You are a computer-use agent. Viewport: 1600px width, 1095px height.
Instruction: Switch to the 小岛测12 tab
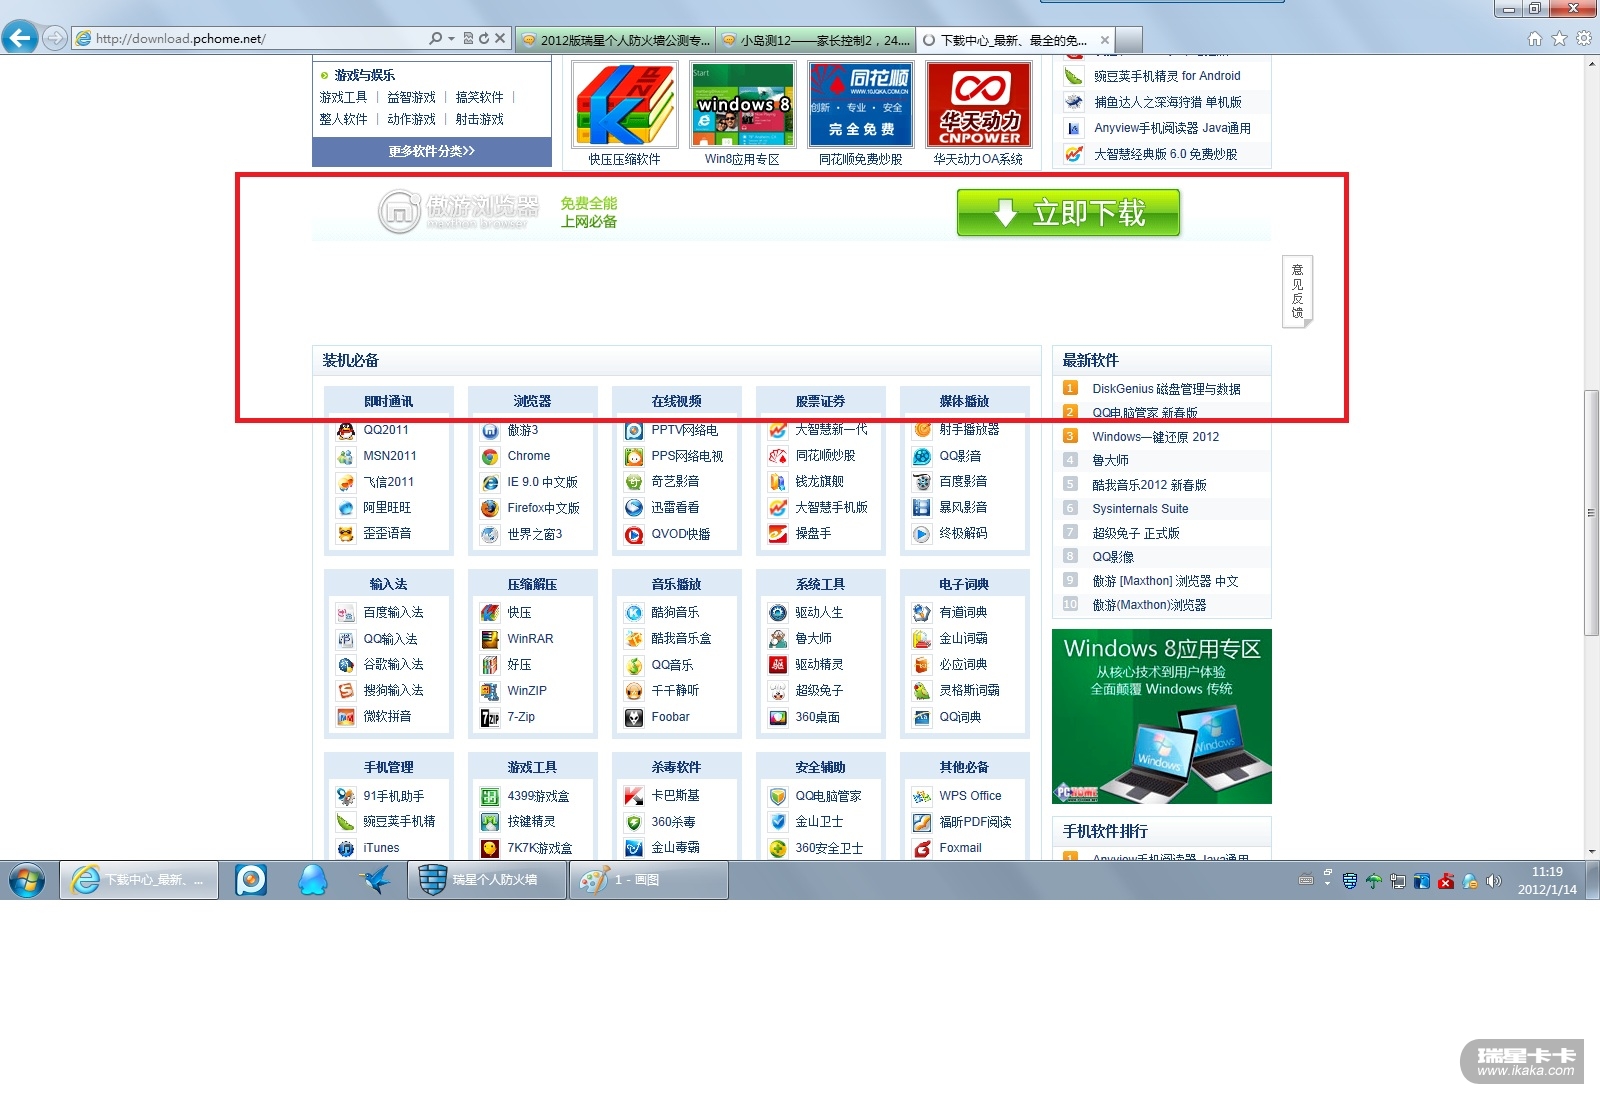814,40
